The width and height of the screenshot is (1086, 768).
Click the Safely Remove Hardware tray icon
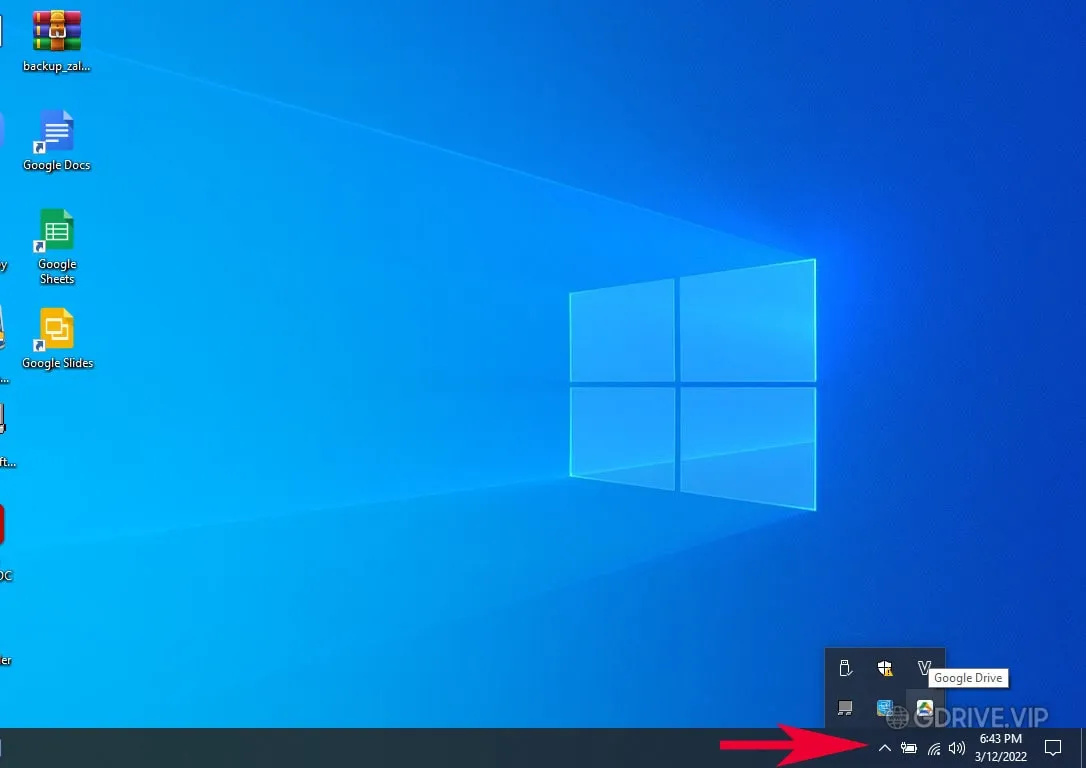[x=846, y=668]
